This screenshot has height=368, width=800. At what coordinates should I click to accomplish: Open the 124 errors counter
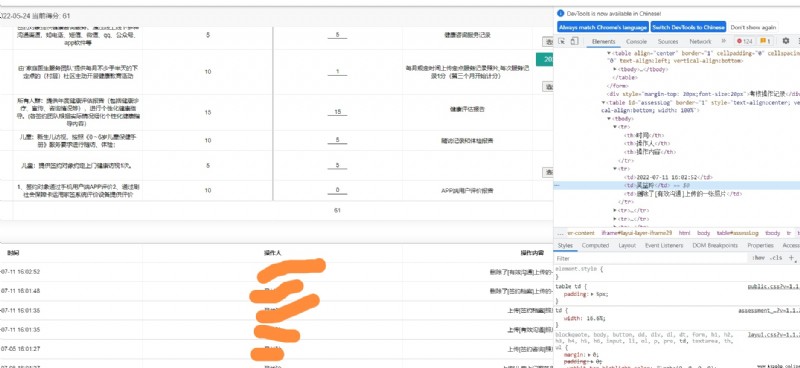(744, 41)
